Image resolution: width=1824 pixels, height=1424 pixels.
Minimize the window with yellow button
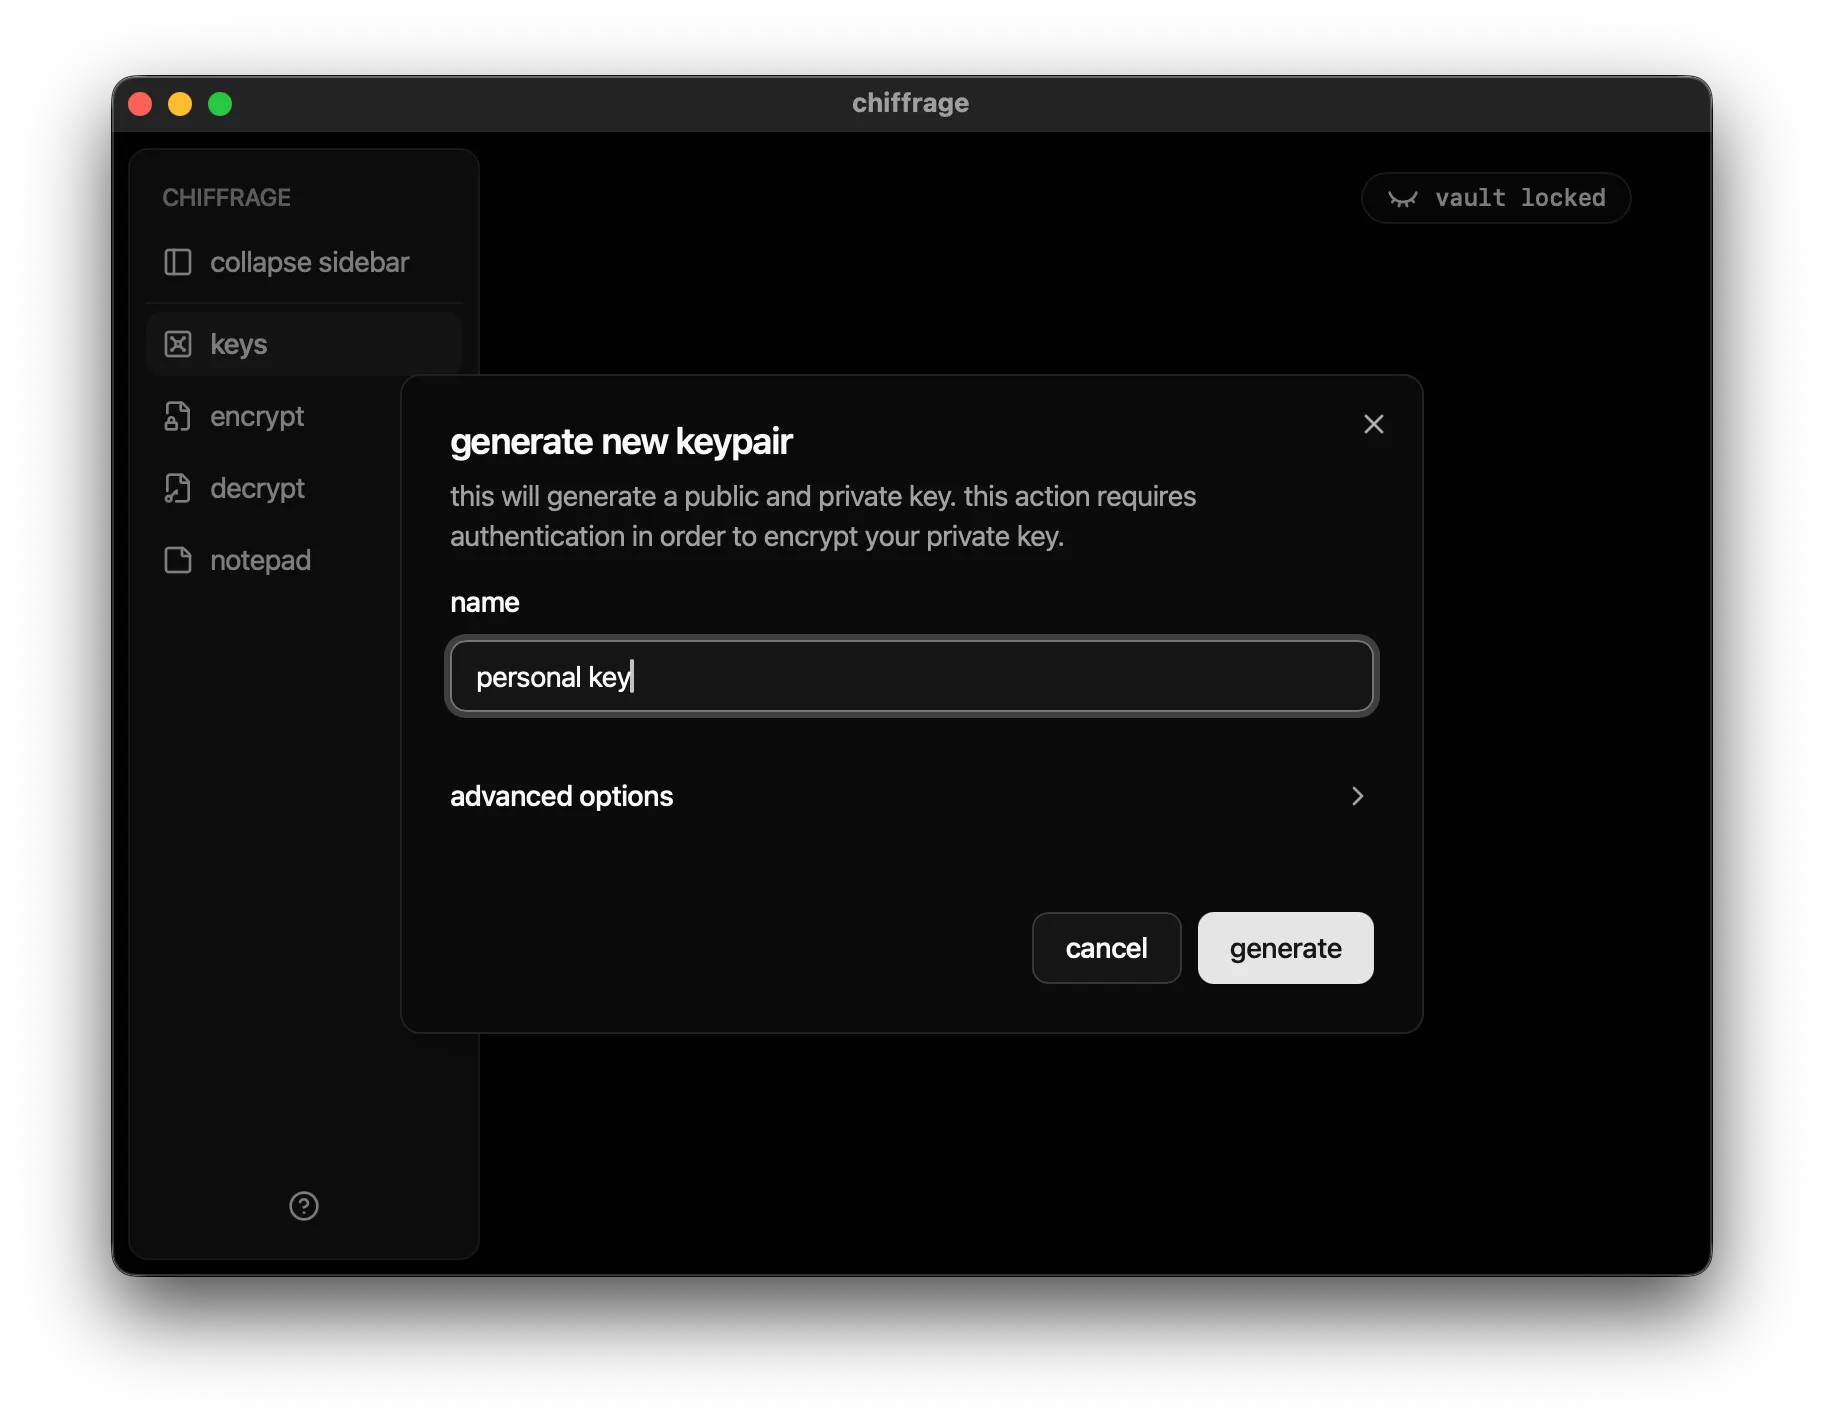(x=180, y=104)
